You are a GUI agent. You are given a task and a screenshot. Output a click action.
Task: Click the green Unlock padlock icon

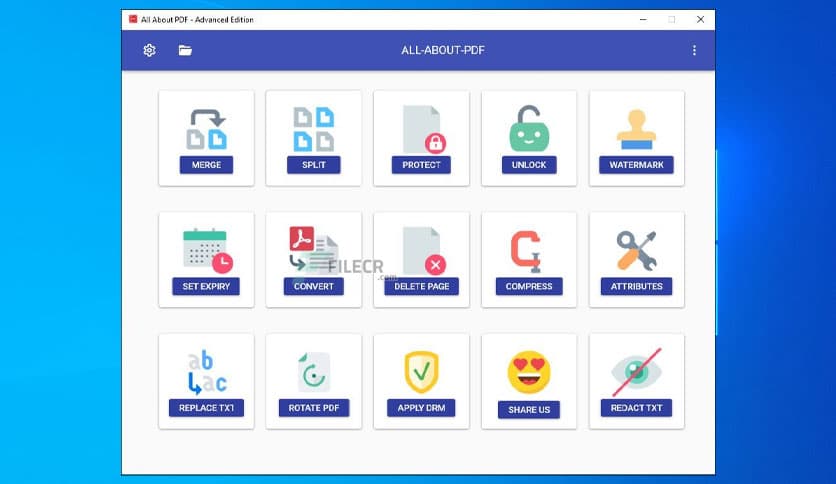click(x=529, y=127)
